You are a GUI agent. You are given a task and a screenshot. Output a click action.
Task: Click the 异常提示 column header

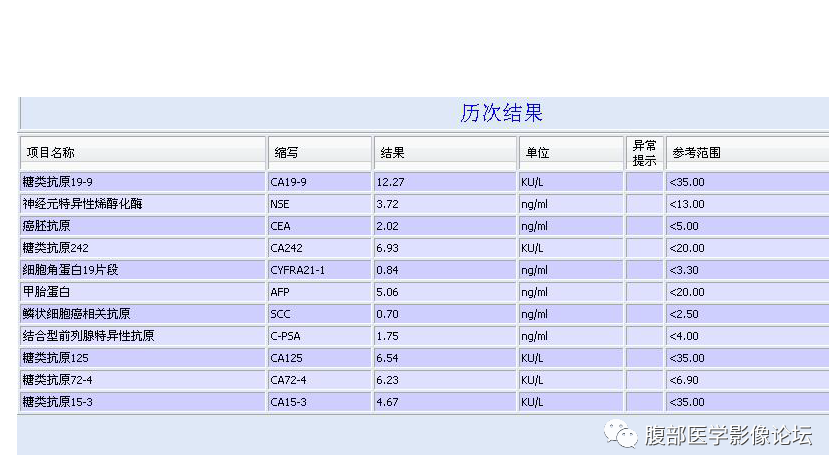tap(644, 153)
